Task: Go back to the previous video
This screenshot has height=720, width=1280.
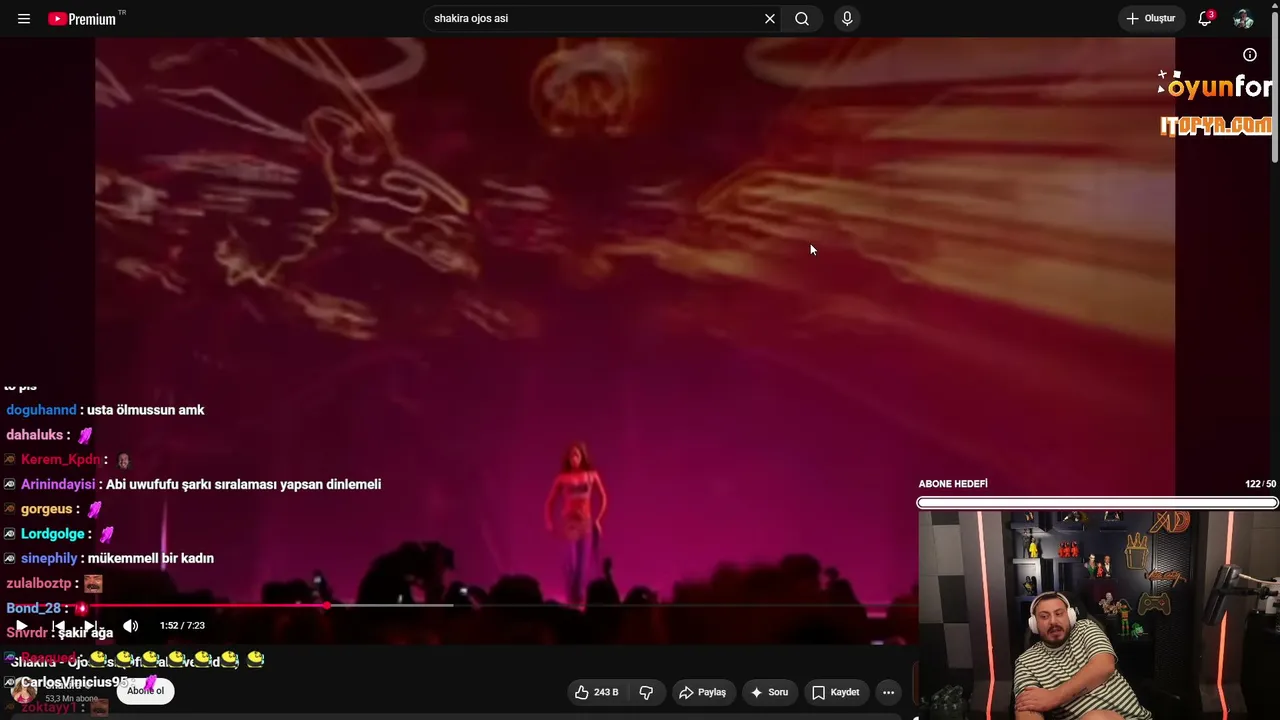Action: tap(57, 626)
